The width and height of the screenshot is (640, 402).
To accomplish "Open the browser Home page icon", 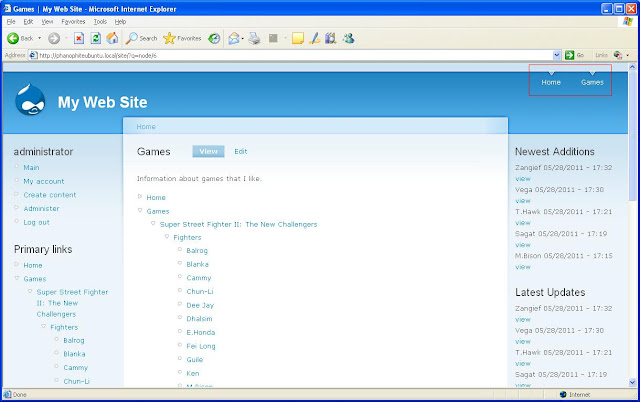I will [x=112, y=38].
